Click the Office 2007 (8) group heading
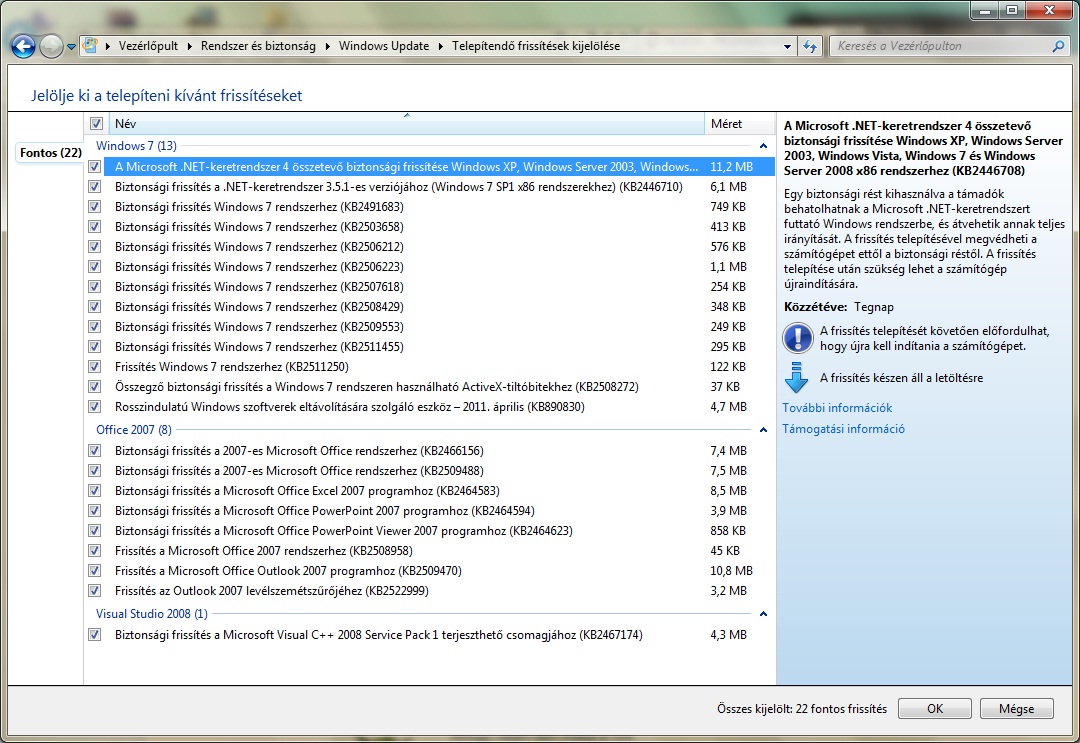Image resolution: width=1080 pixels, height=743 pixels. point(134,429)
